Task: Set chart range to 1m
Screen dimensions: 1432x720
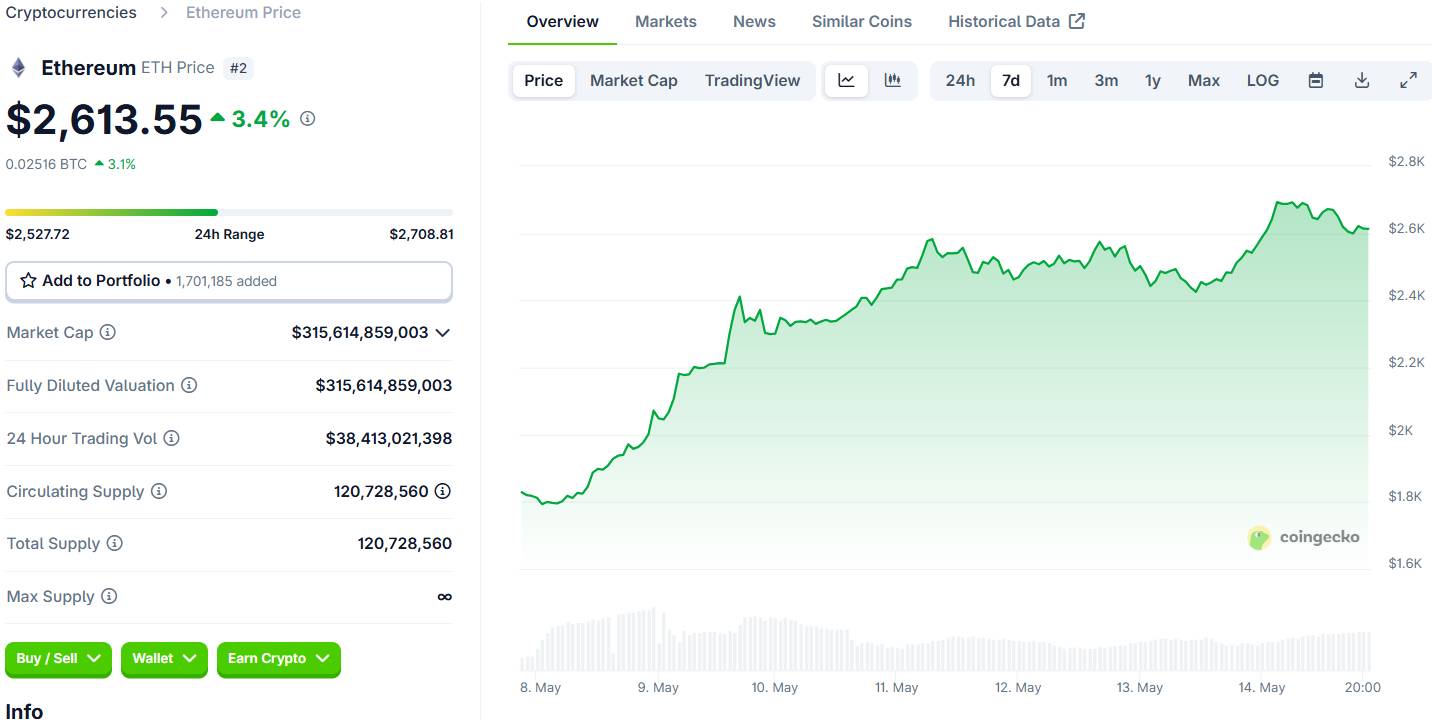Action: click(x=1057, y=80)
